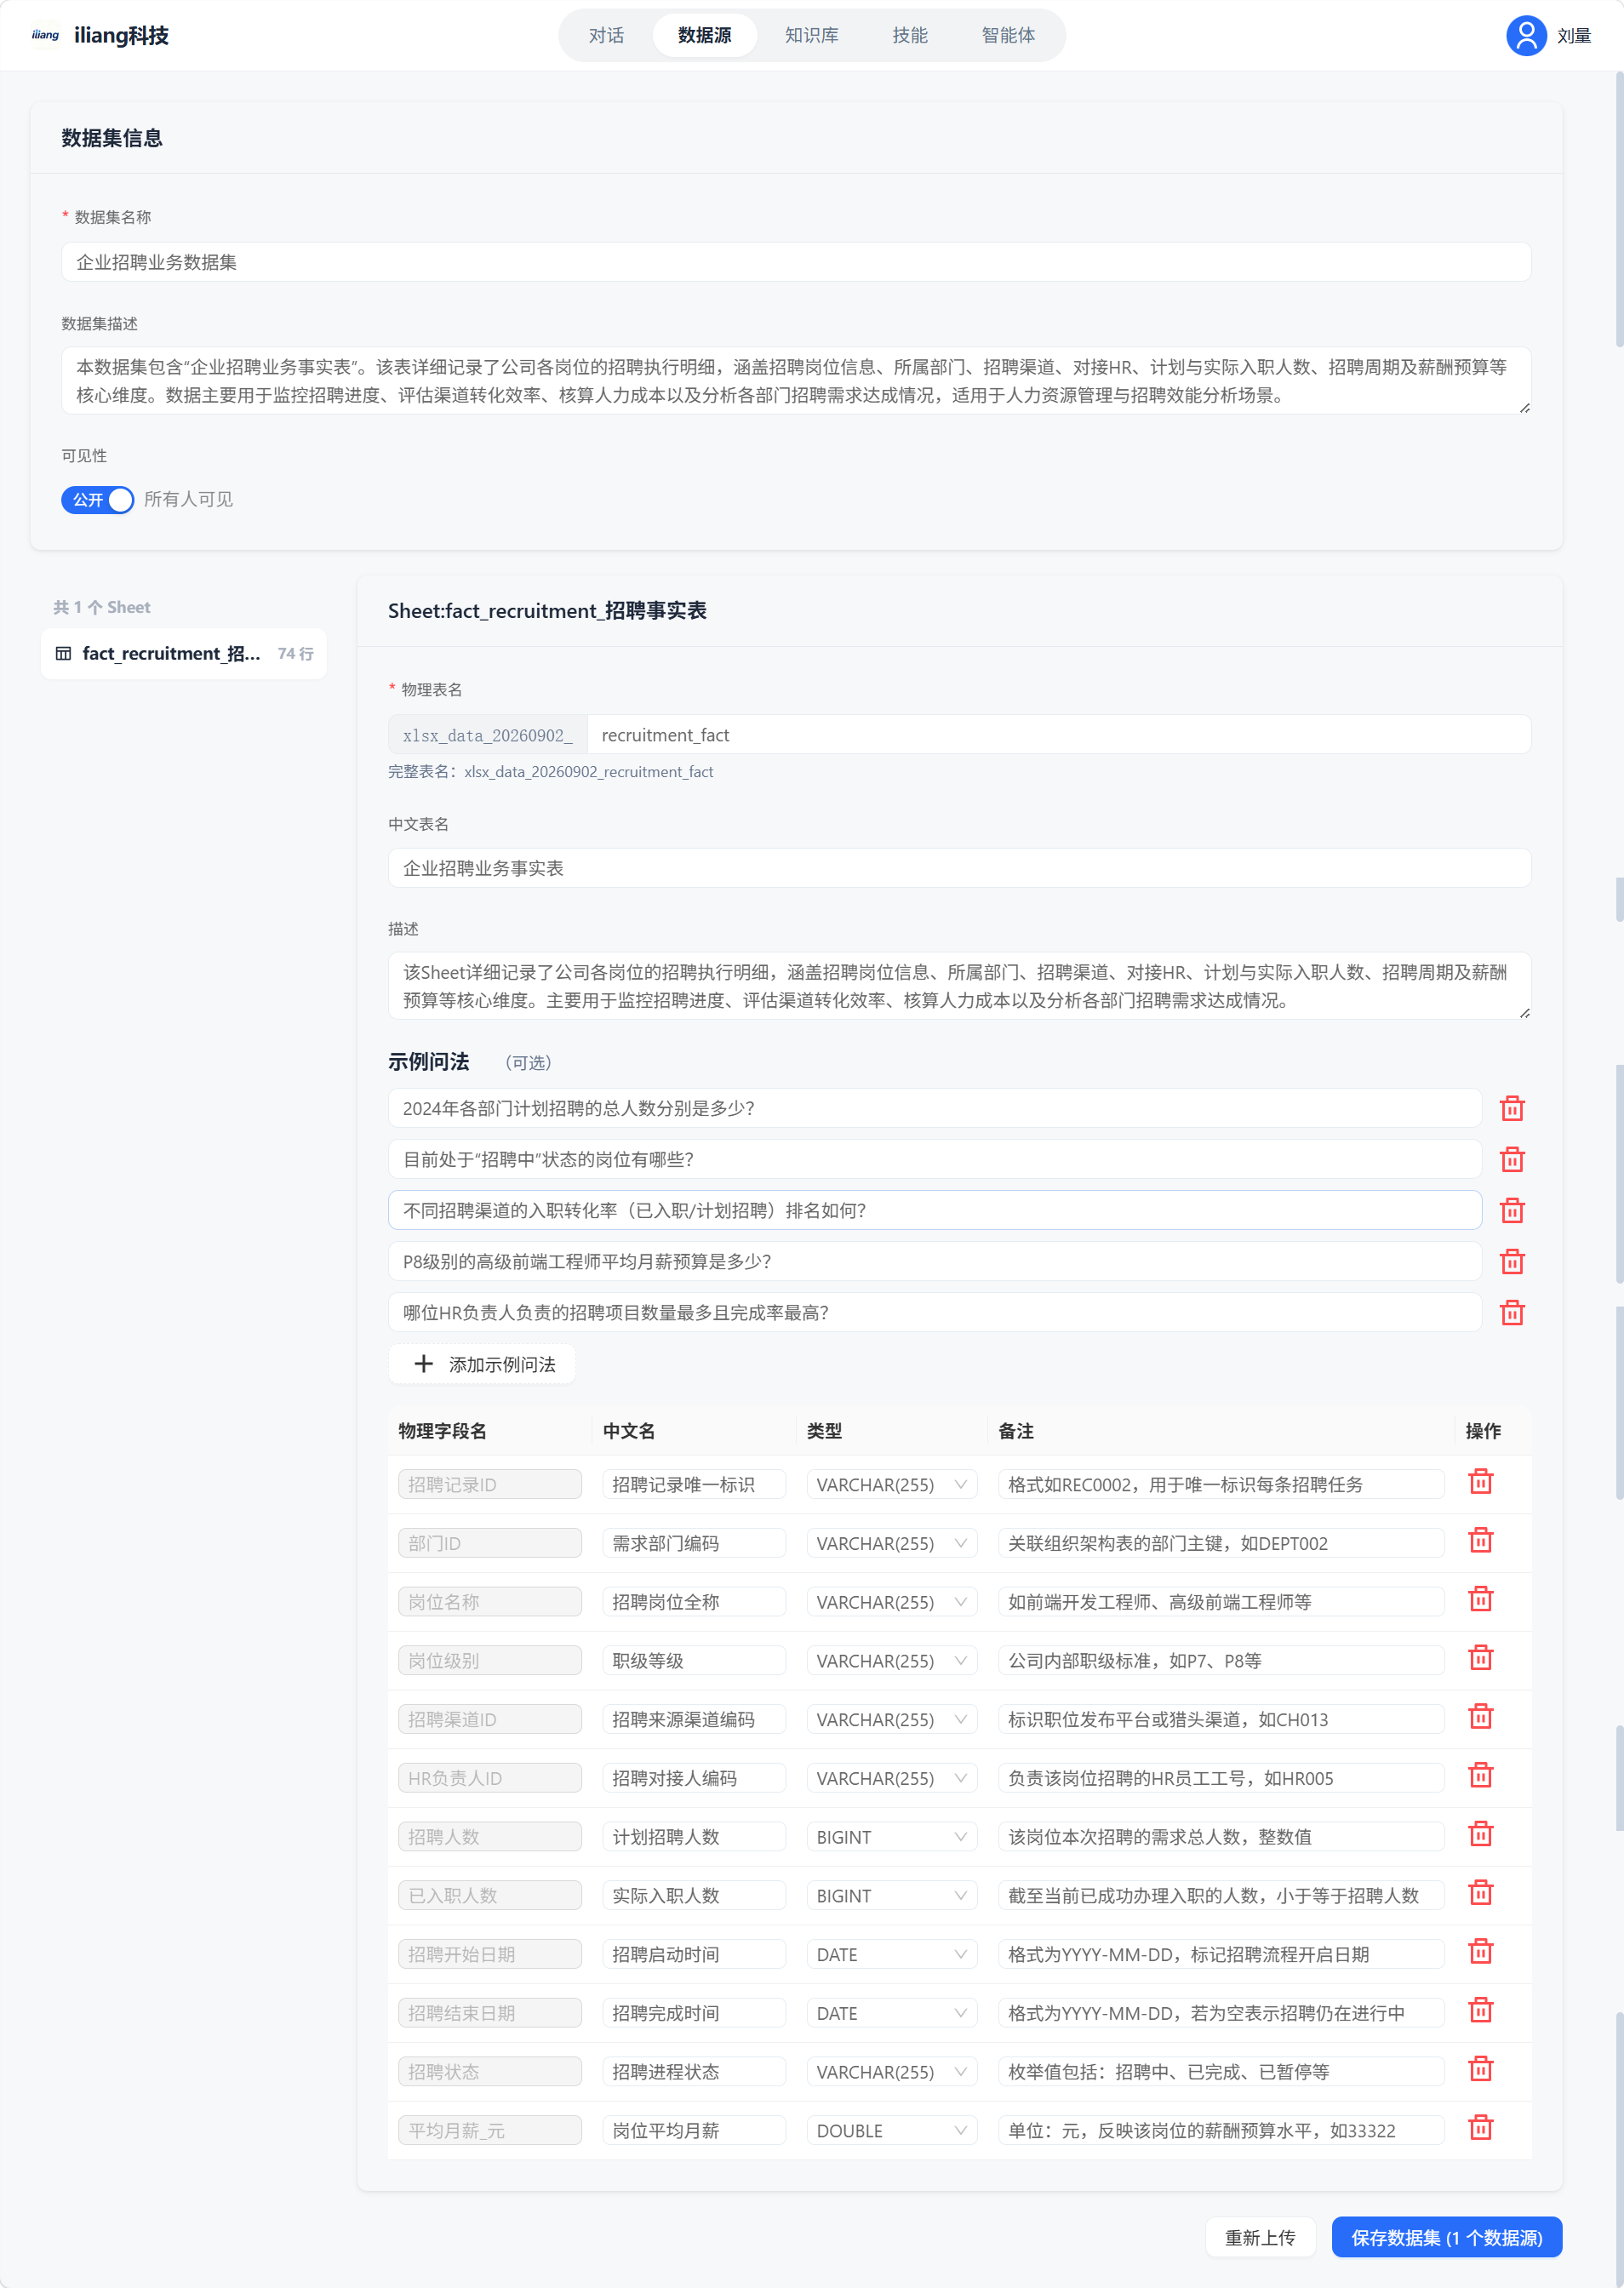Screen dimensions: 1624x2288
Task: Toggle the 公开 visibility switch
Action: tap(97, 500)
